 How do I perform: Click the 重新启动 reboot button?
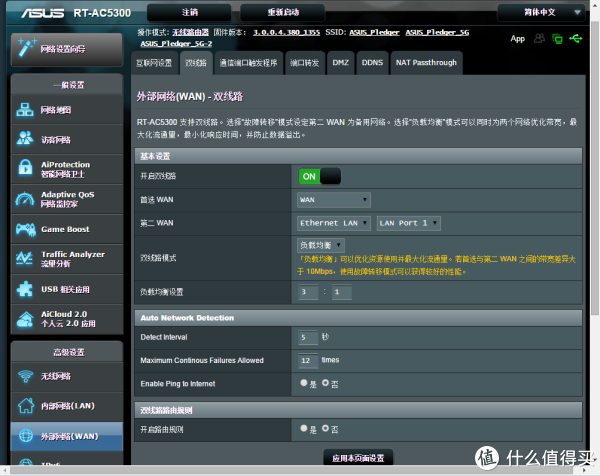[283, 13]
